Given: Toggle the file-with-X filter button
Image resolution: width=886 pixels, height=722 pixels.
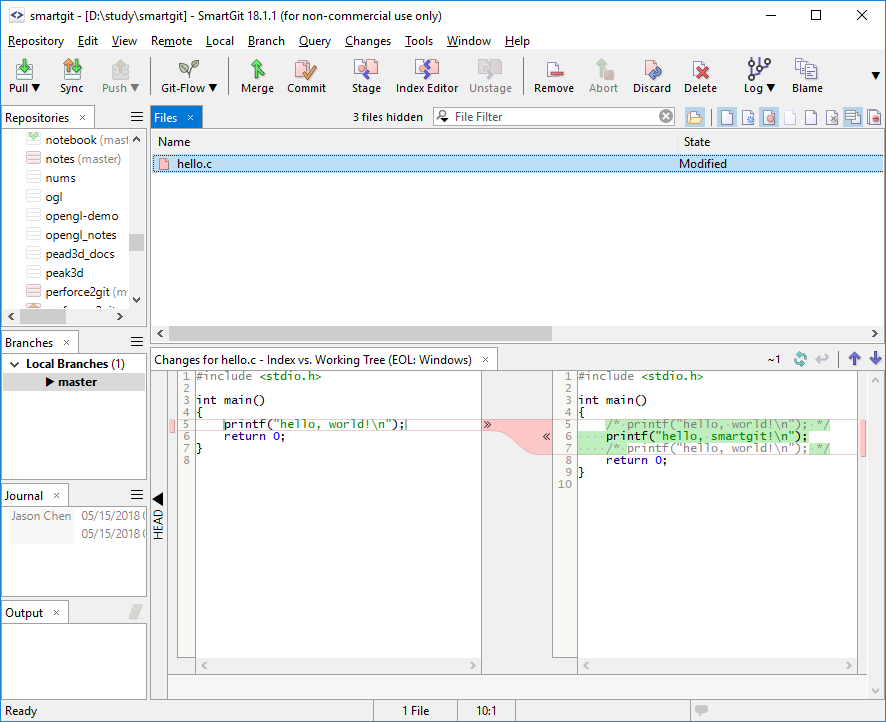Looking at the screenshot, I should pyautogui.click(x=832, y=117).
